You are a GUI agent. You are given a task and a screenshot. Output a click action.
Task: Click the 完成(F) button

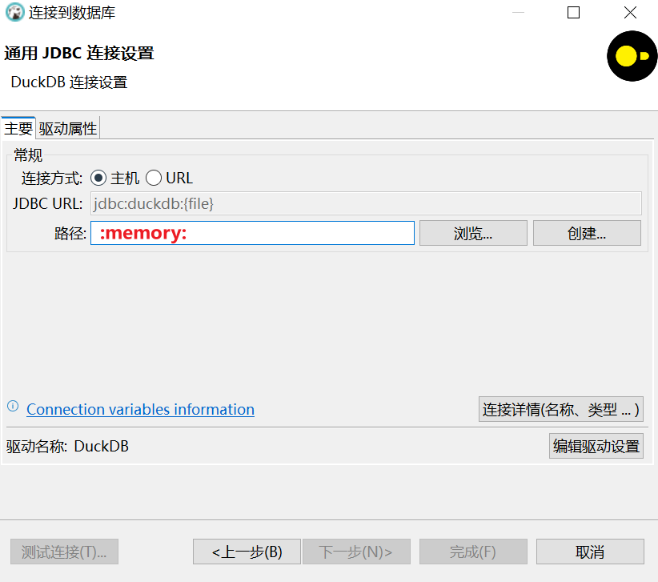click(x=473, y=551)
